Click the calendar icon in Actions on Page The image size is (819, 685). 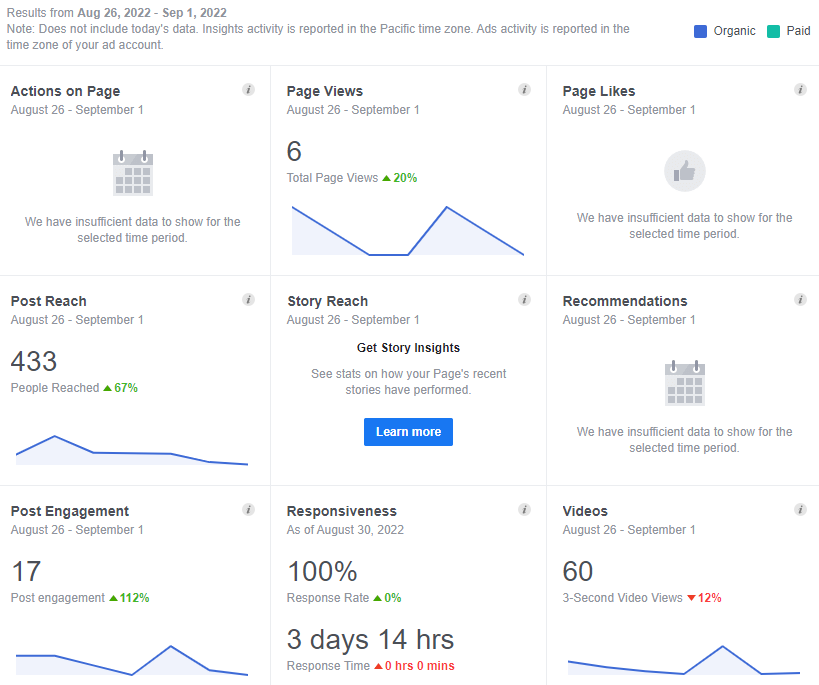point(133,173)
